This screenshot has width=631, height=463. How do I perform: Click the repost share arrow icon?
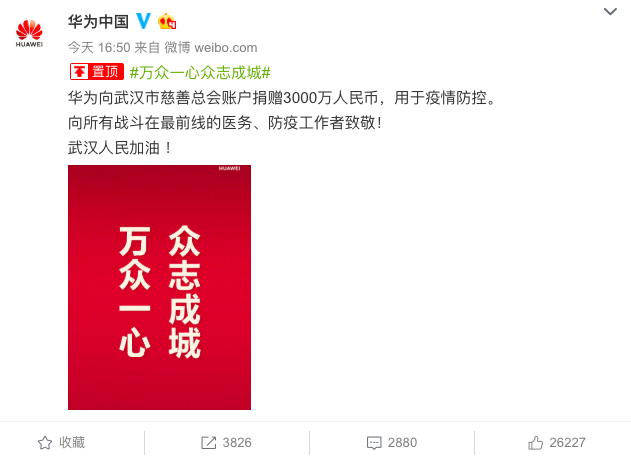[x=208, y=443]
